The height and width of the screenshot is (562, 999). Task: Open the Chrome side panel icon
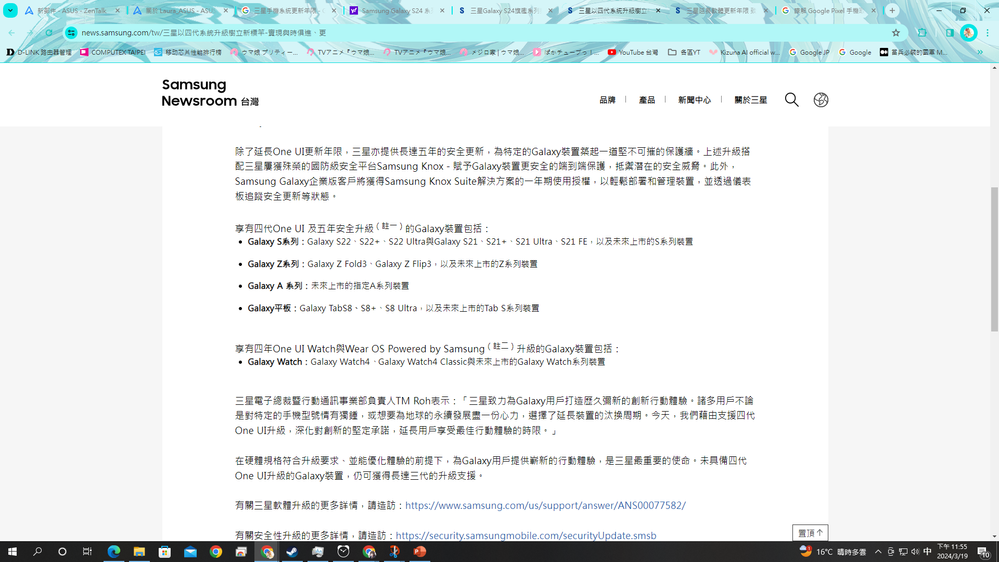pyautogui.click(x=949, y=32)
